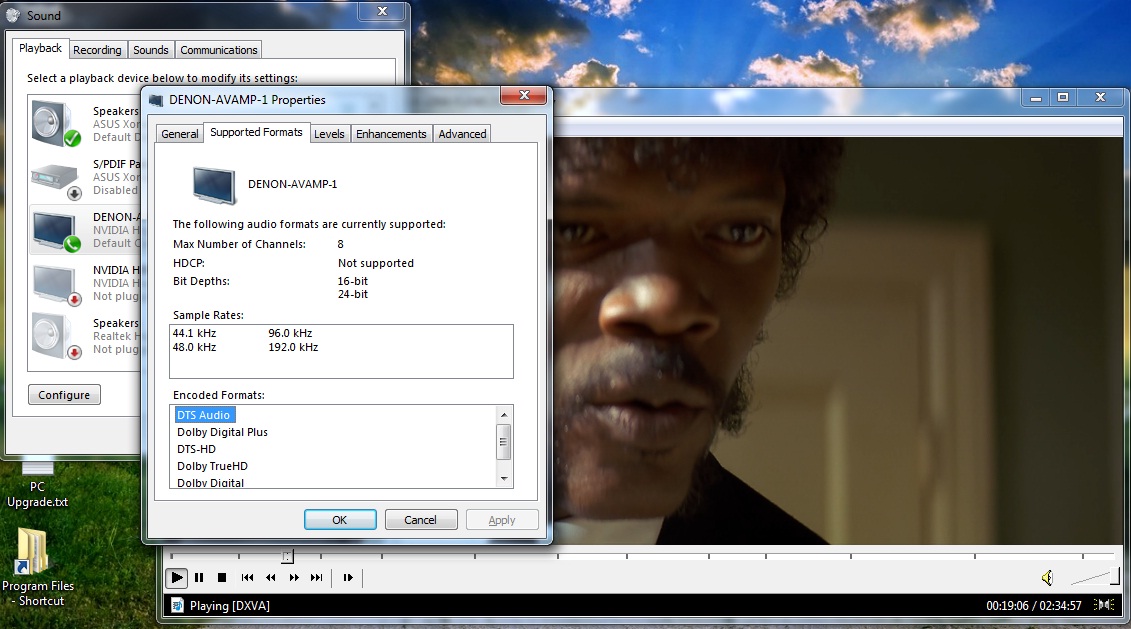Fast forward the video playback
The height and width of the screenshot is (629, 1131).
tap(294, 578)
